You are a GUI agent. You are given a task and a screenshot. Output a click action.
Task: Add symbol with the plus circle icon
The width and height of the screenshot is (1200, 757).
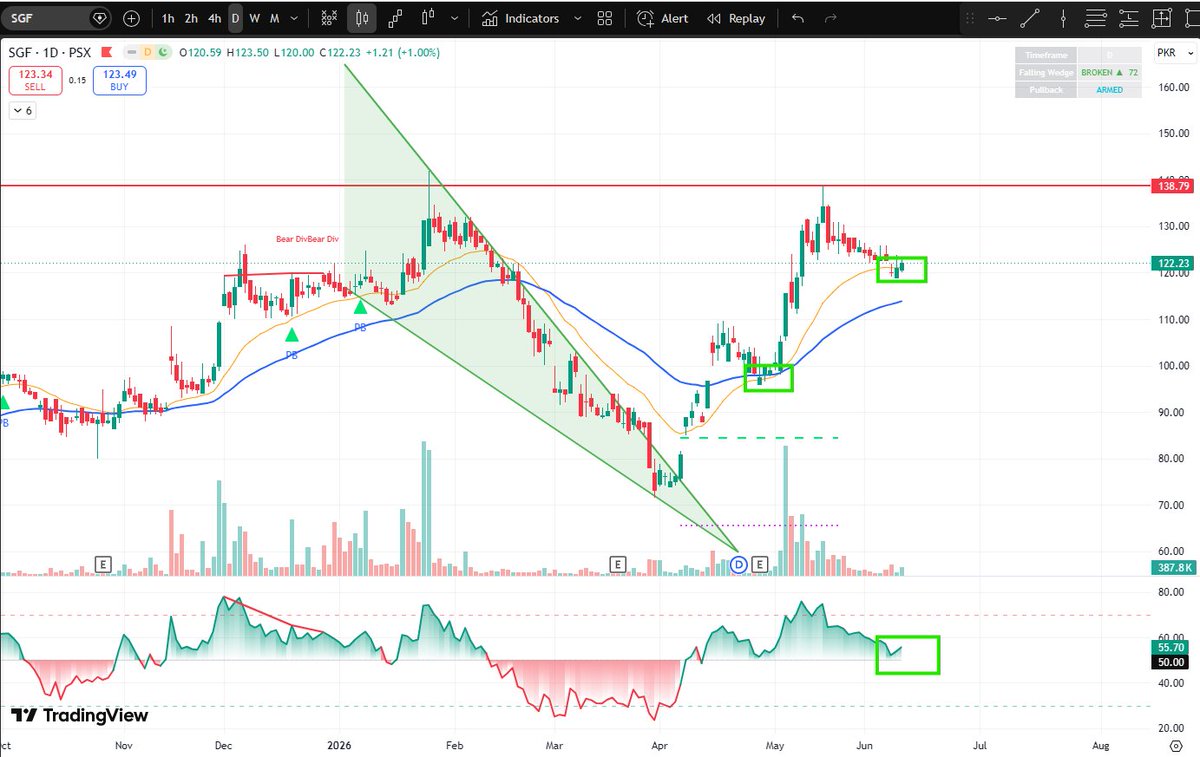click(131, 18)
